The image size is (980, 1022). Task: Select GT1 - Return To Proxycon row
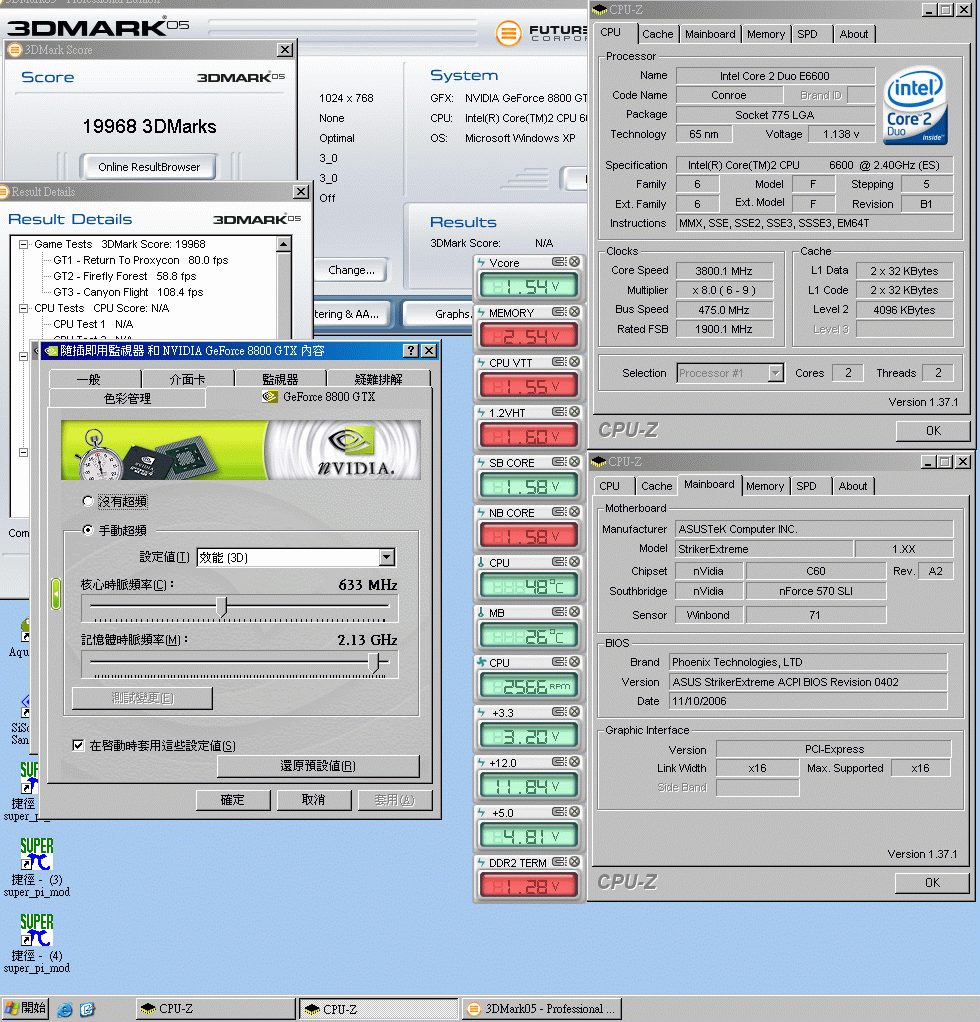(x=141, y=260)
